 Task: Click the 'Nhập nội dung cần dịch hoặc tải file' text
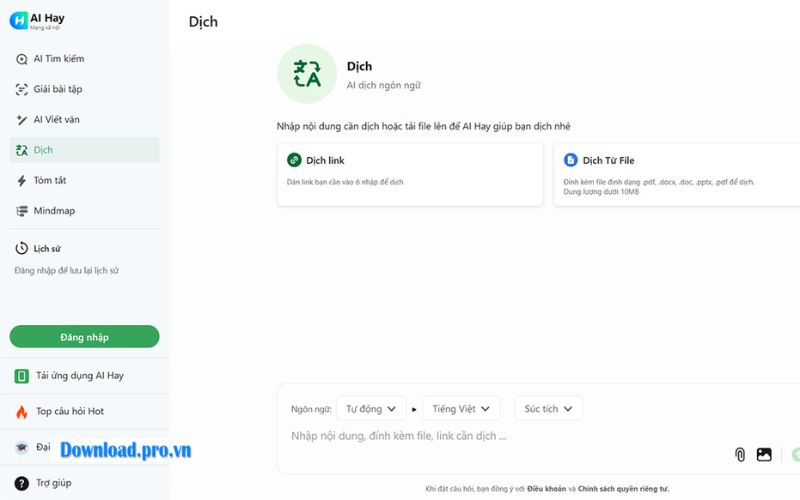coord(423,127)
